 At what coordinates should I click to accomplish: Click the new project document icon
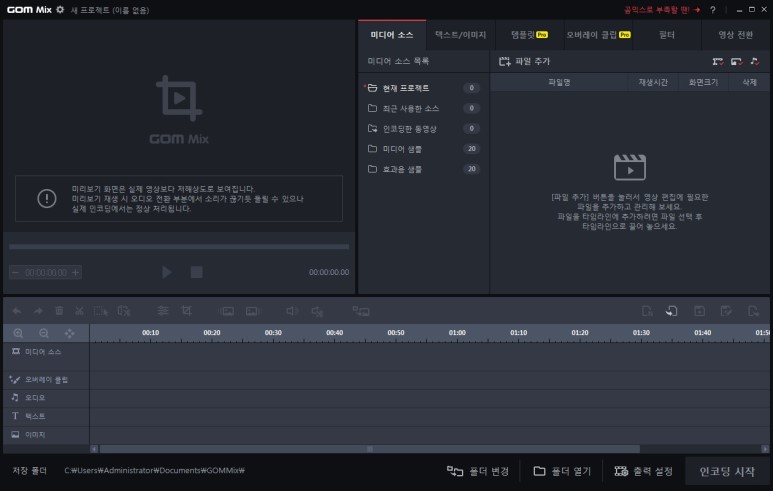tap(647, 311)
